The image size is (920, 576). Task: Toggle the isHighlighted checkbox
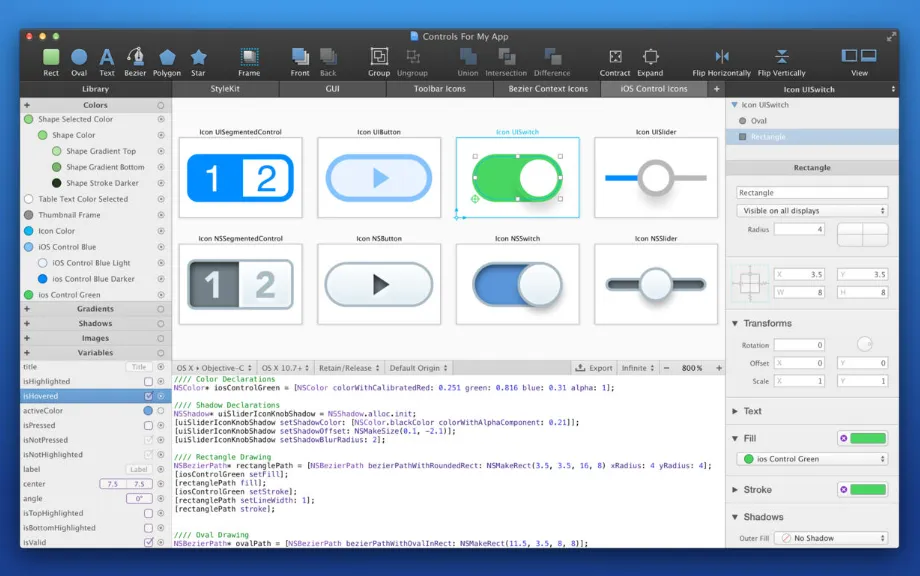(148, 382)
